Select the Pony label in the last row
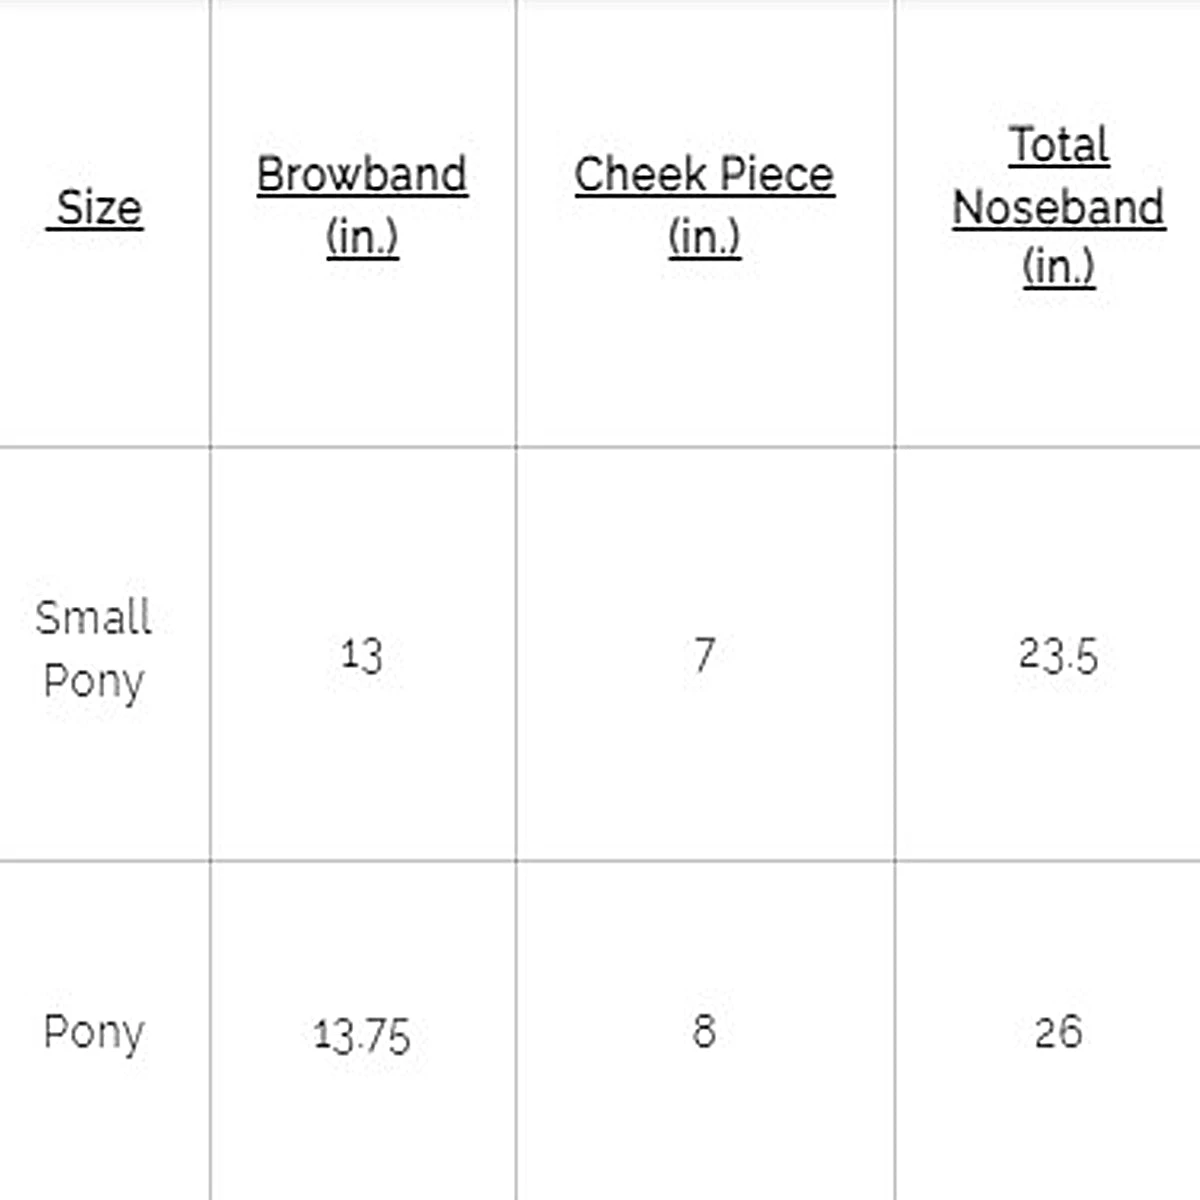1200x1200 pixels. point(94,1032)
